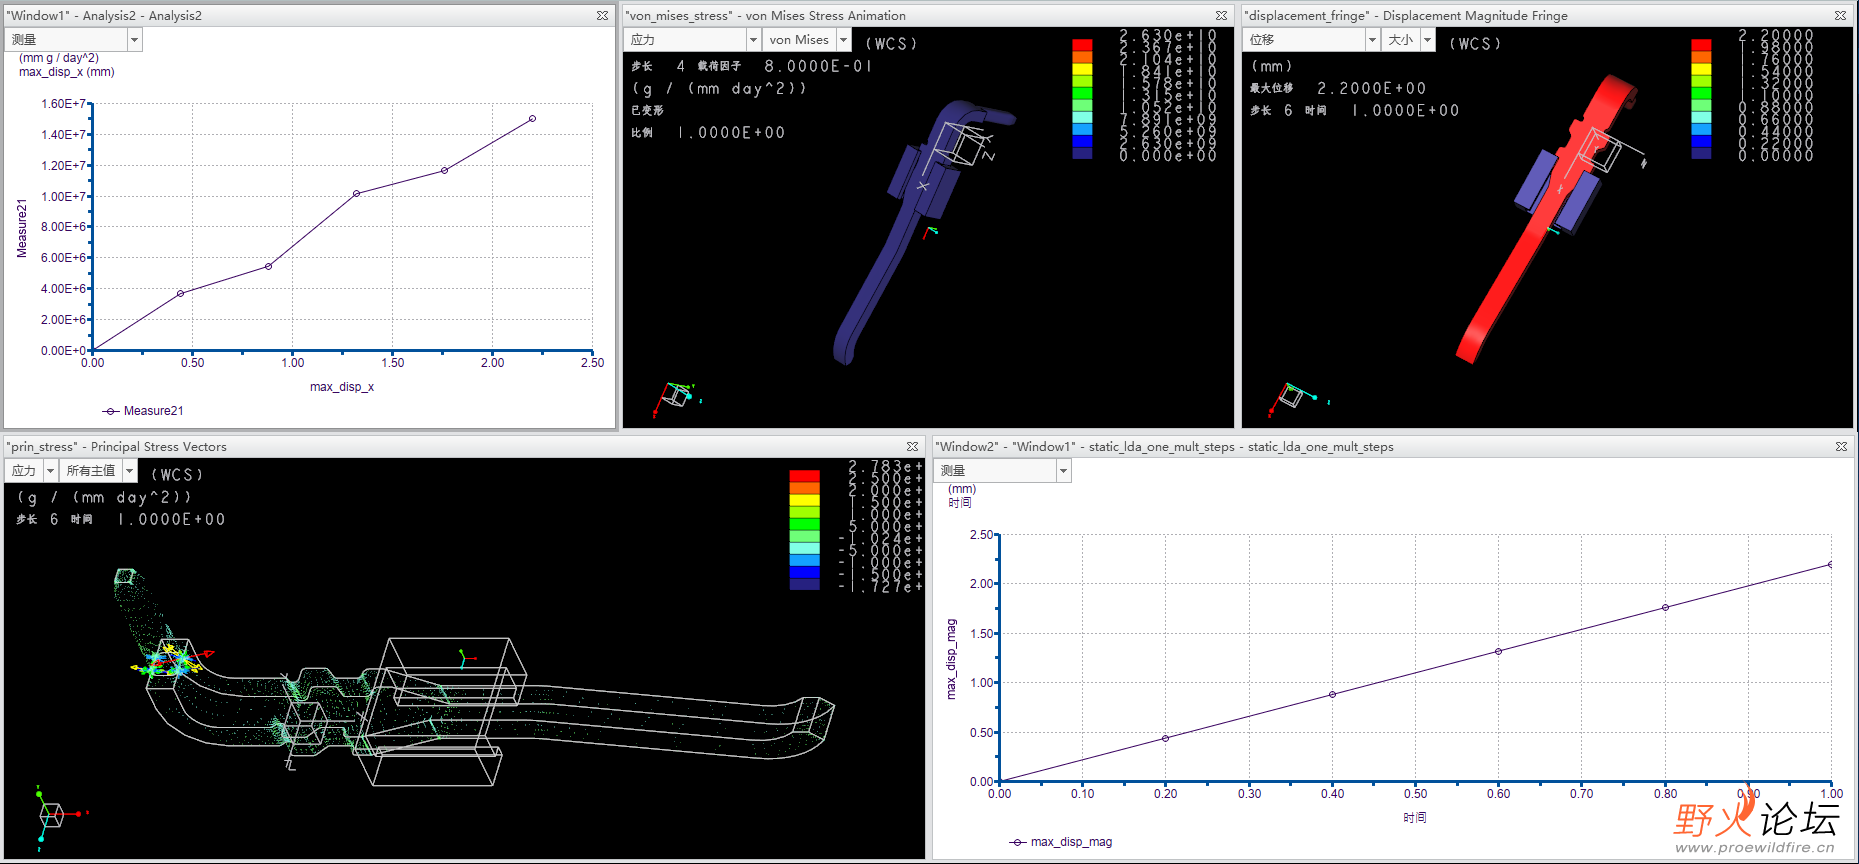Click the max_disp_mag legend marker in Window2 graph
Image resolution: width=1859 pixels, height=864 pixels.
[x=1018, y=842]
